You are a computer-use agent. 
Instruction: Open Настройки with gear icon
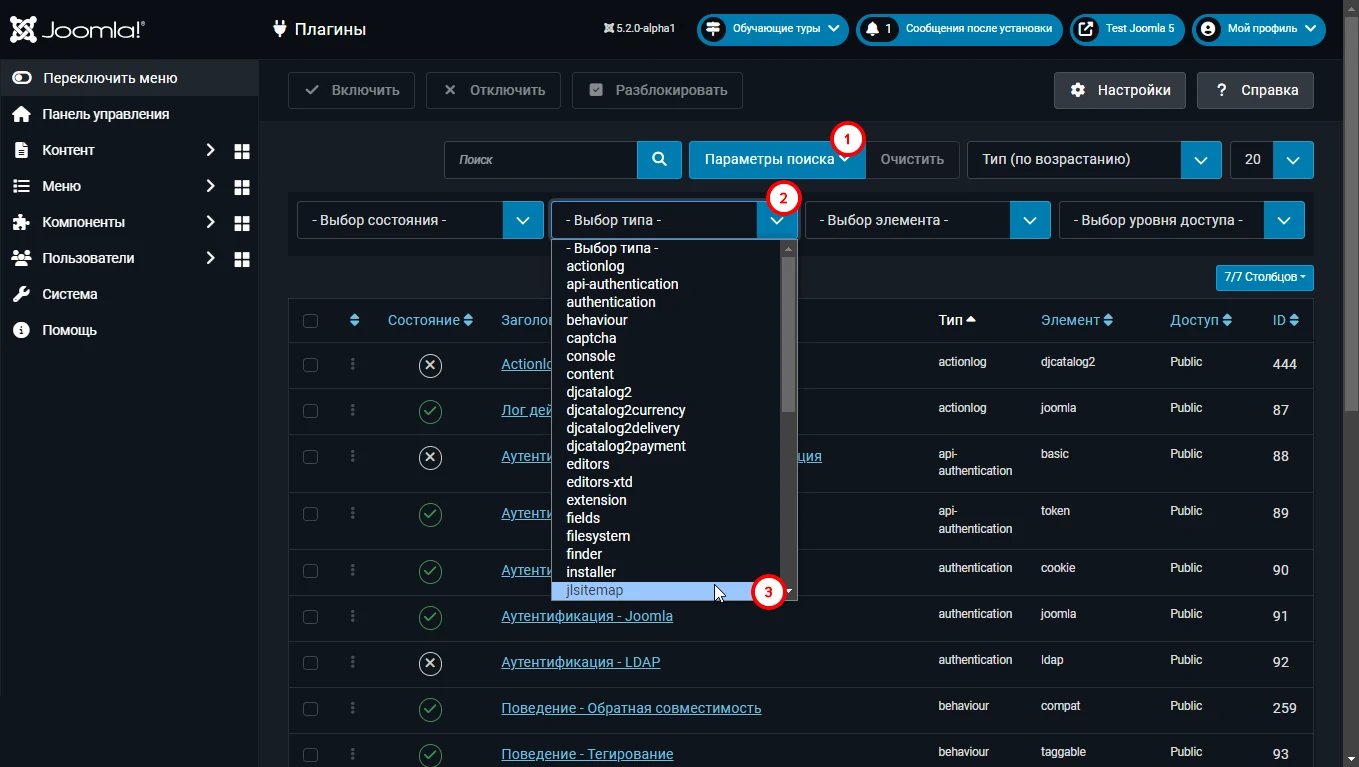pos(1120,90)
